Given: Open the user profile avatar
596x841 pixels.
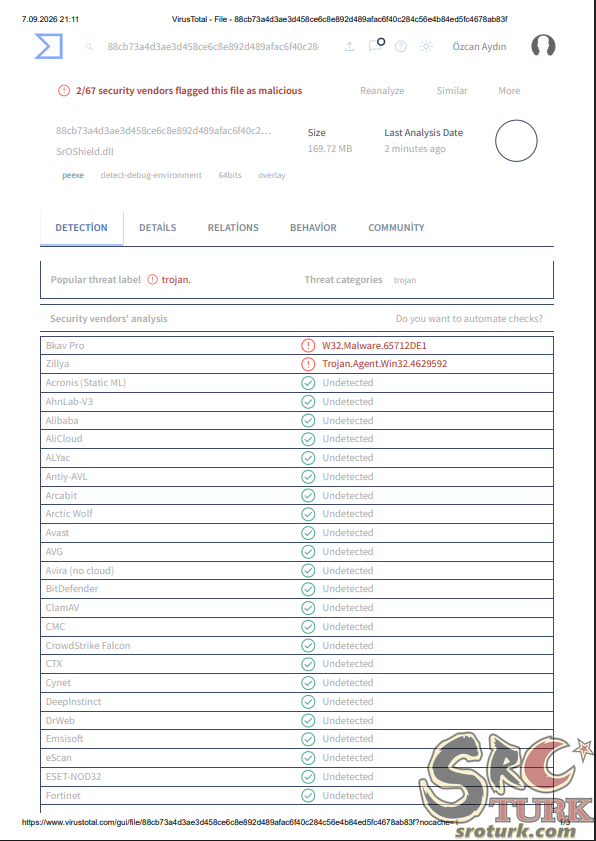Looking at the screenshot, I should pyautogui.click(x=543, y=46).
